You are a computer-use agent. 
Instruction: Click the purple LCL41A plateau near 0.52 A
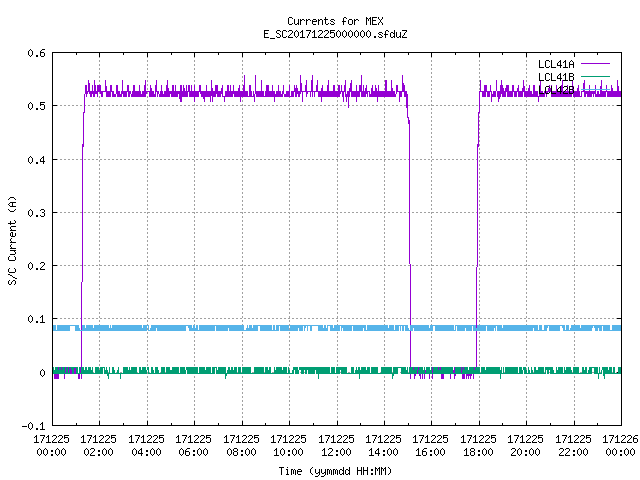(x=245, y=93)
